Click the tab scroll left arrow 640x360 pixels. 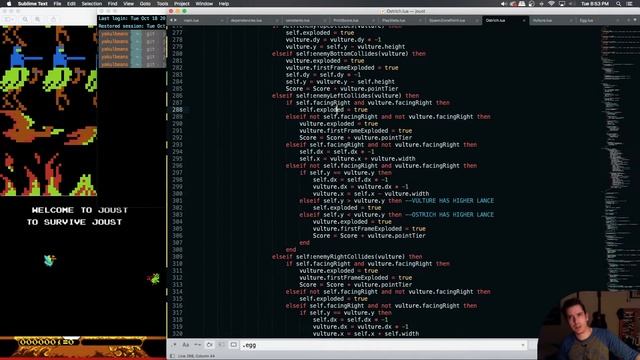(x=171, y=20)
